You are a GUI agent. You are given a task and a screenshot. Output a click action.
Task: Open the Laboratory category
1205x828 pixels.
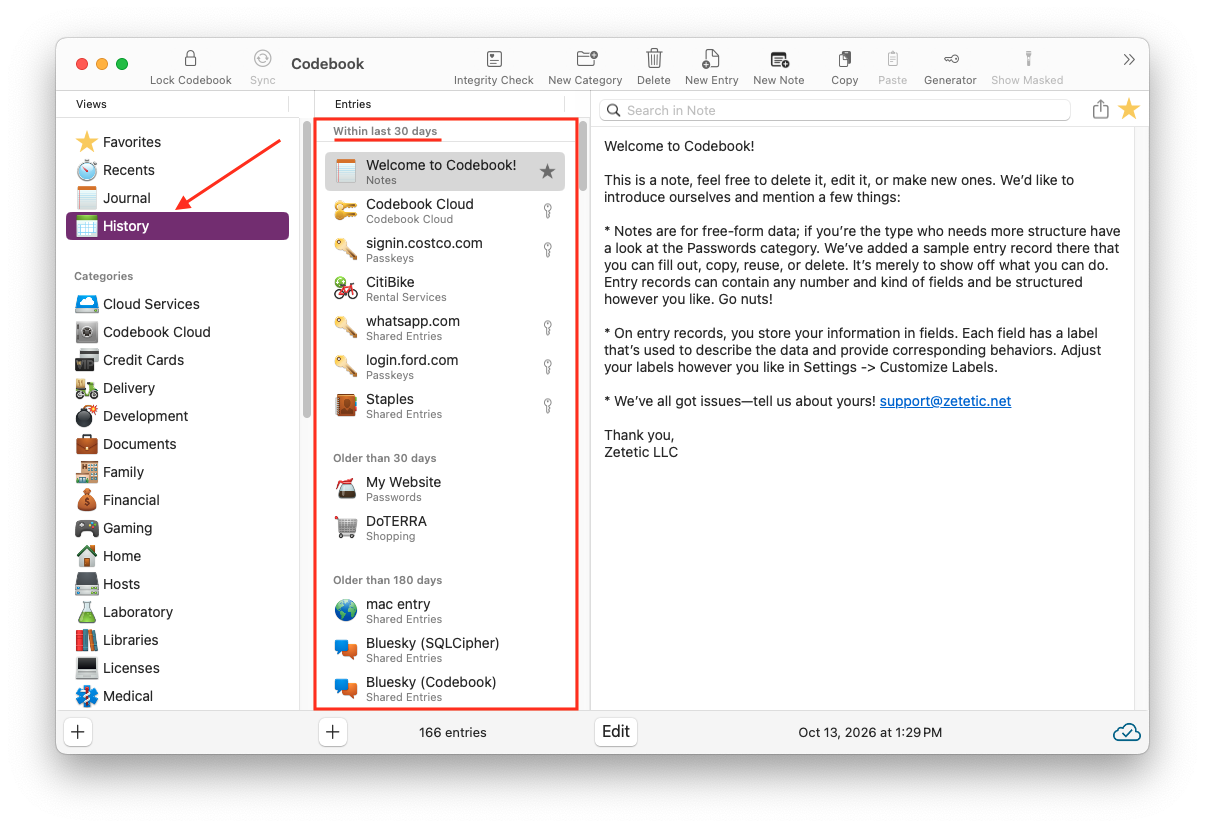coord(177,612)
